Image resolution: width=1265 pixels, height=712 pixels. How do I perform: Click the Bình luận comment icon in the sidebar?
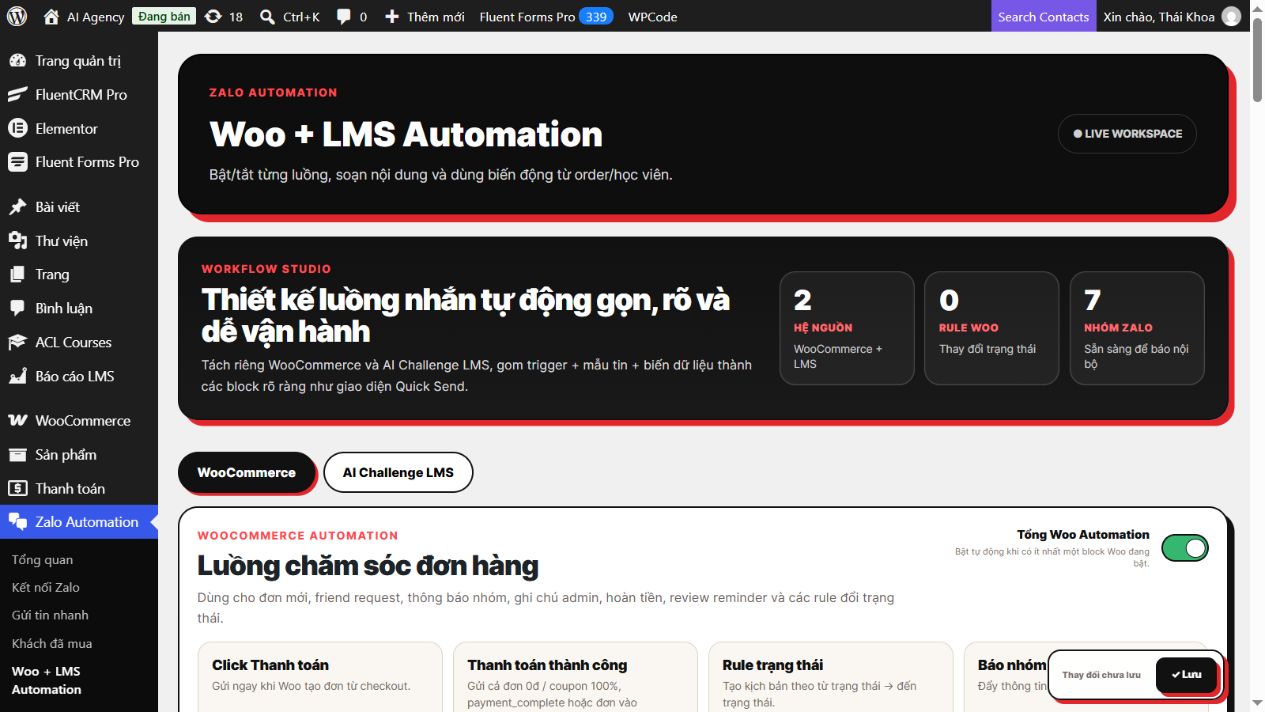17,308
